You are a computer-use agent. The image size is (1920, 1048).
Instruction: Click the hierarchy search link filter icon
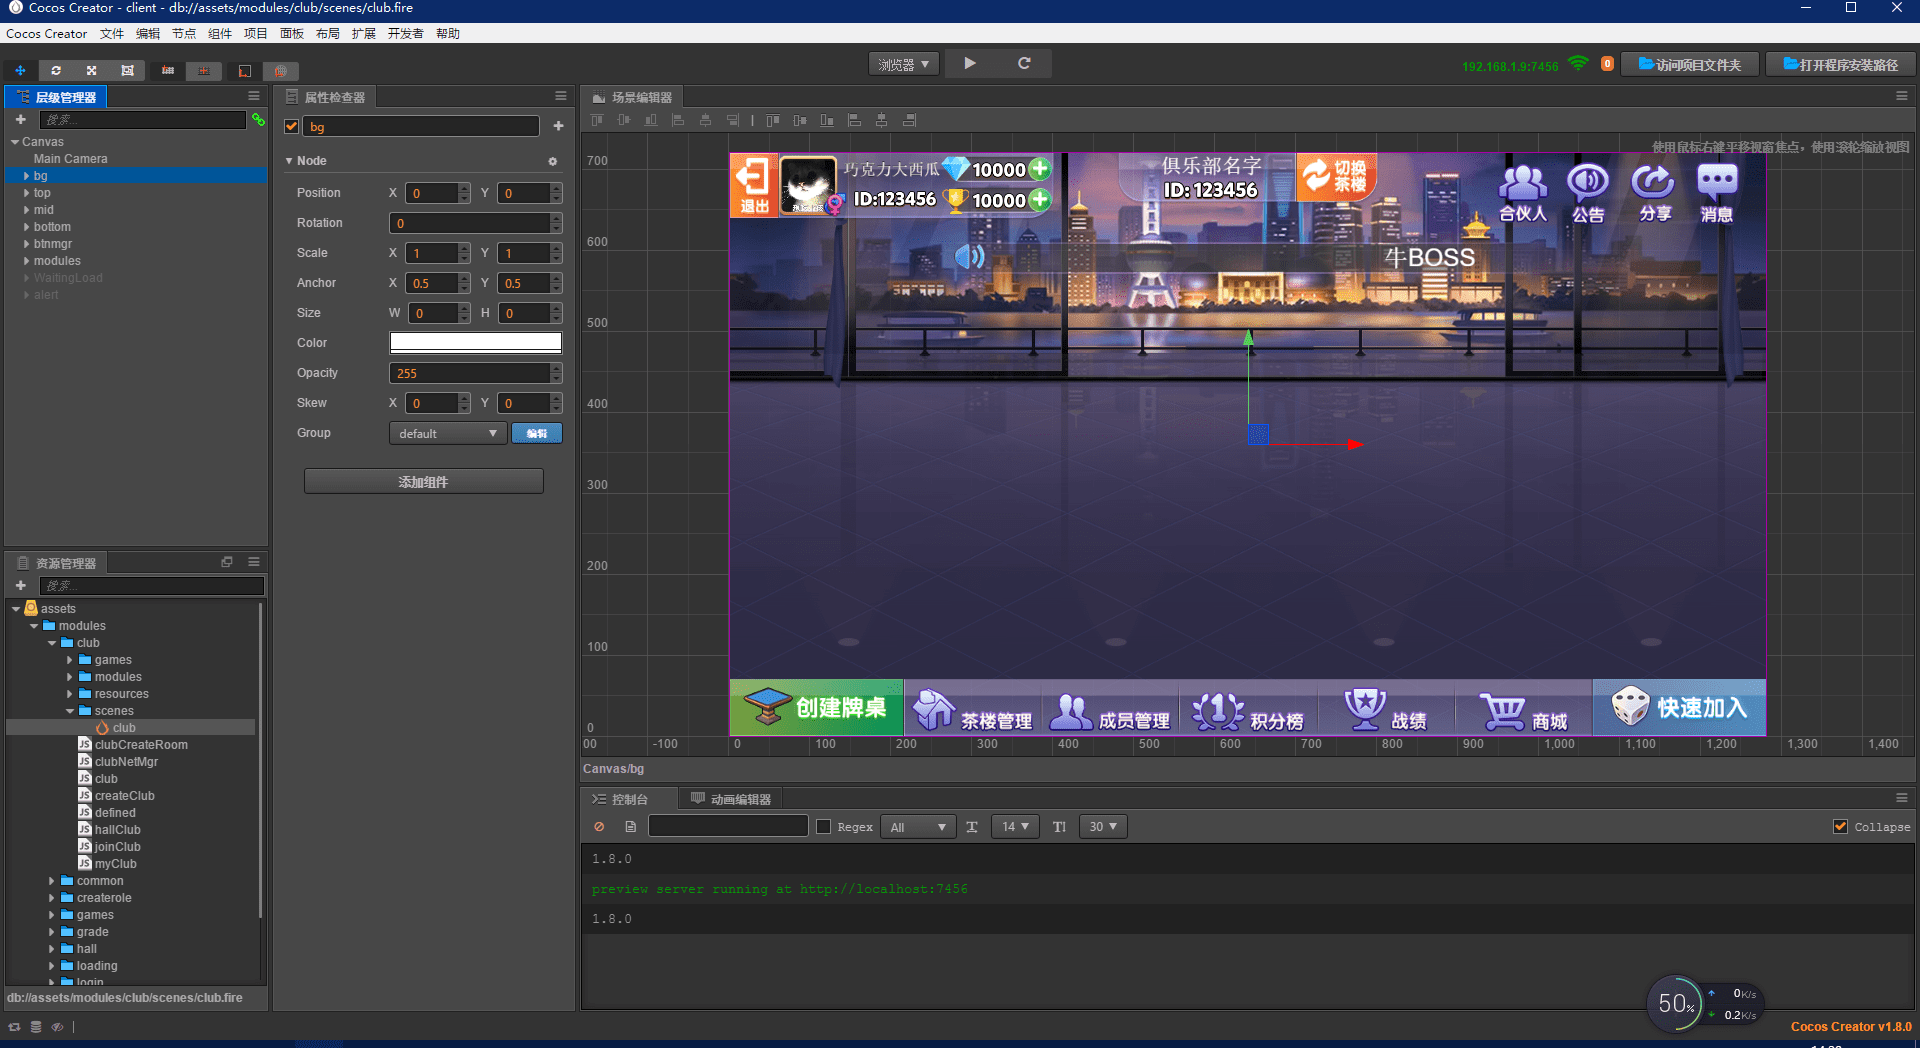click(258, 120)
